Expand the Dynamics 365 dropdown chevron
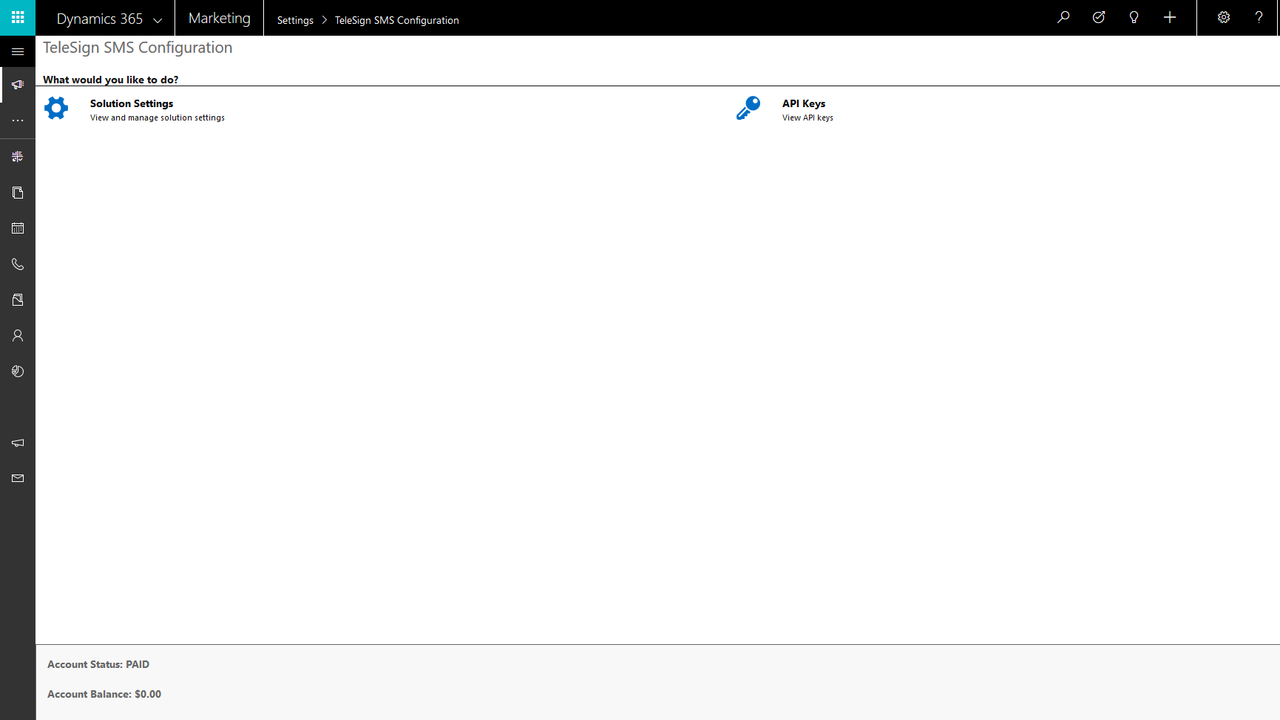 coord(157,20)
